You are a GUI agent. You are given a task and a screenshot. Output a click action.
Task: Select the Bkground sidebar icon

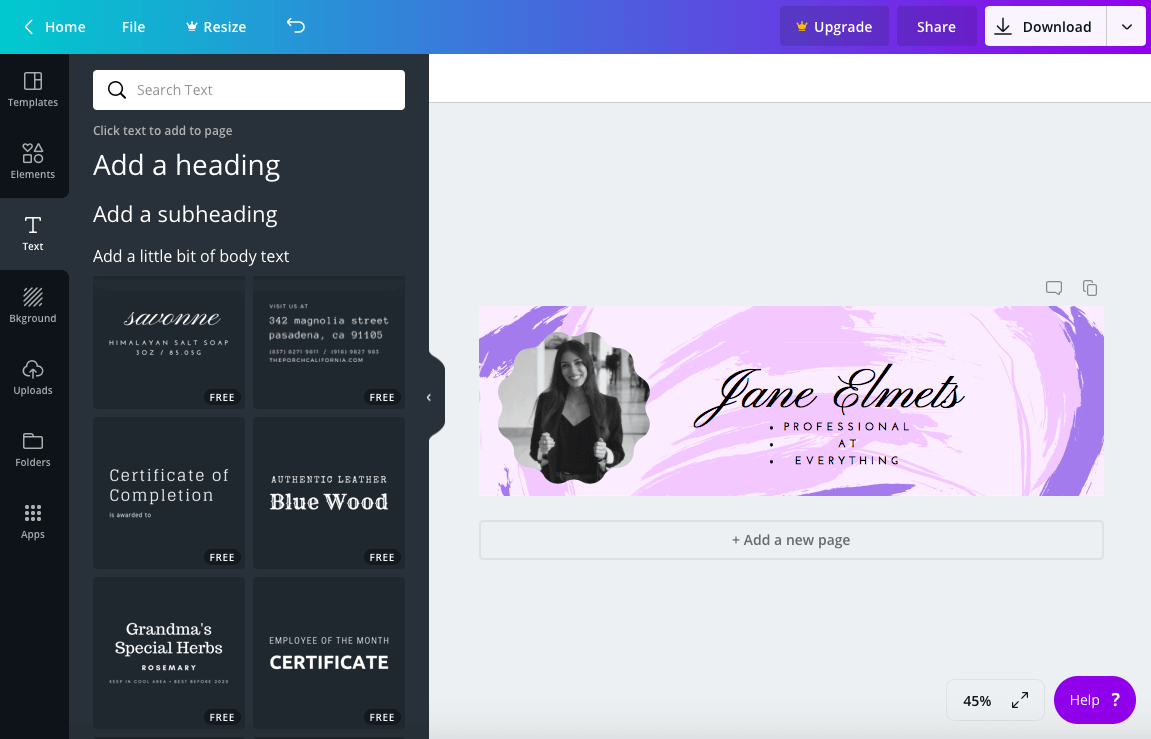33,305
